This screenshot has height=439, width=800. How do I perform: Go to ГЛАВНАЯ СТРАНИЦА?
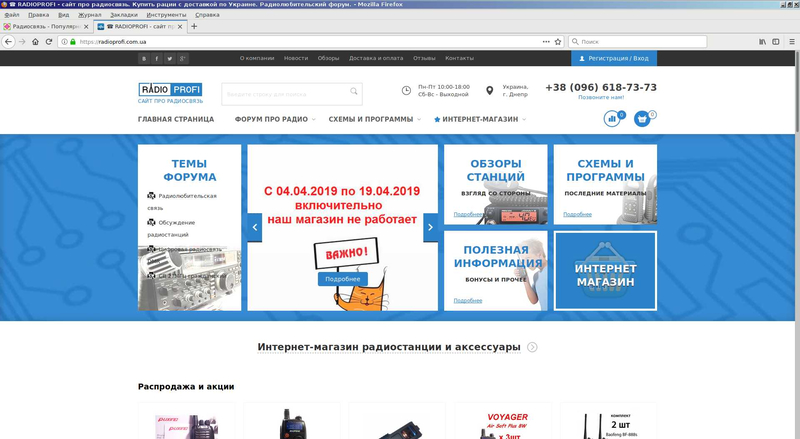176,119
